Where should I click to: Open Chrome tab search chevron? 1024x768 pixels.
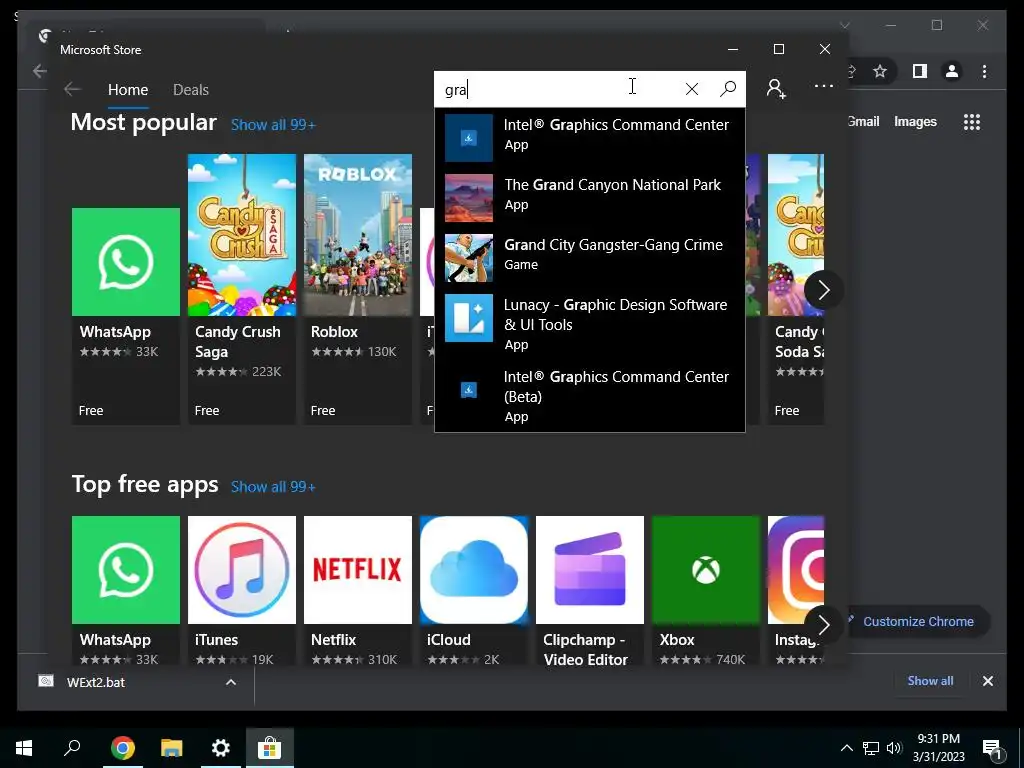844,25
